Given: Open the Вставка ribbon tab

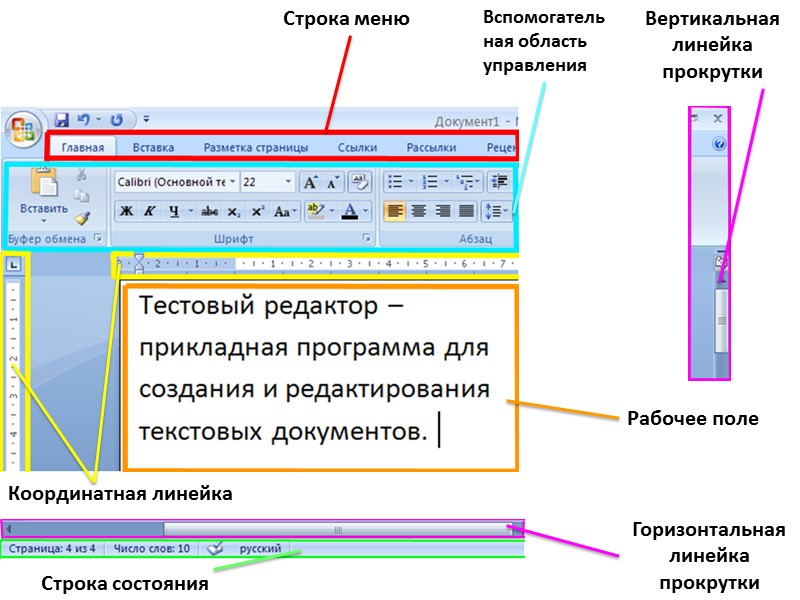Looking at the screenshot, I should tap(153, 147).
